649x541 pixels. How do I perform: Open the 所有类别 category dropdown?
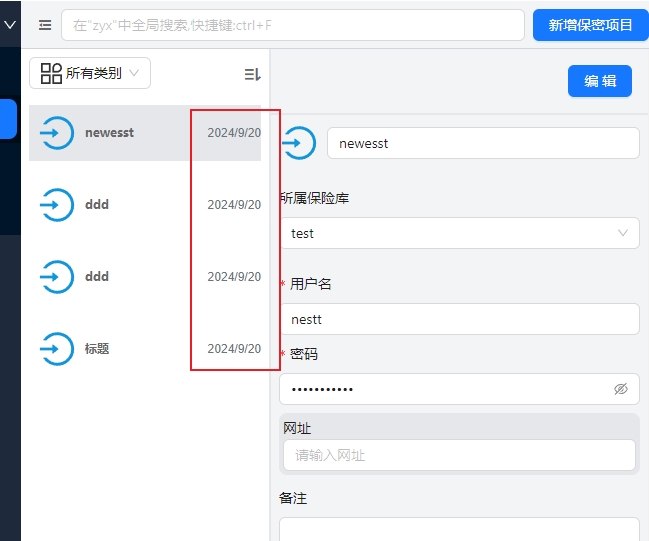(90, 73)
